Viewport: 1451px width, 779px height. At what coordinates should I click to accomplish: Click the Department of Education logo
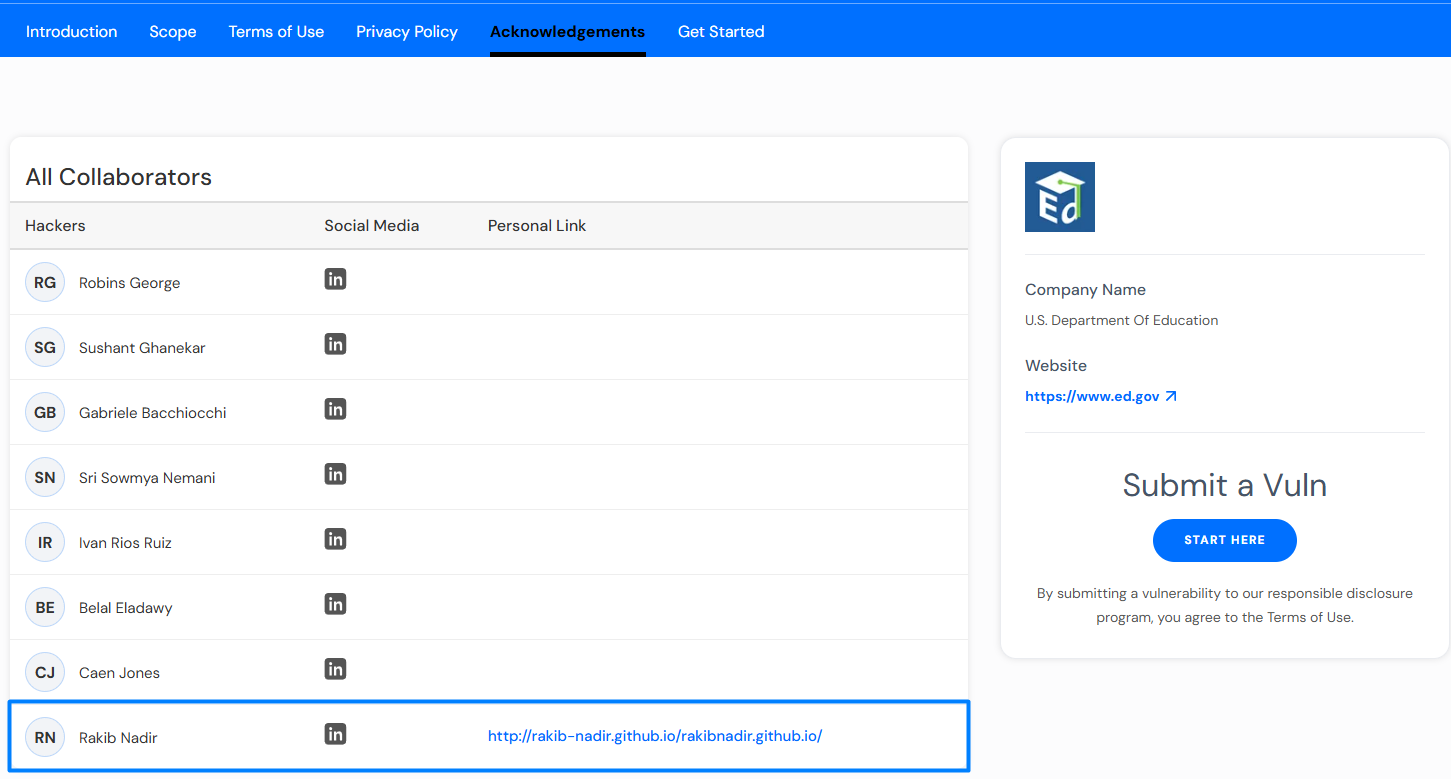[x=1060, y=197]
